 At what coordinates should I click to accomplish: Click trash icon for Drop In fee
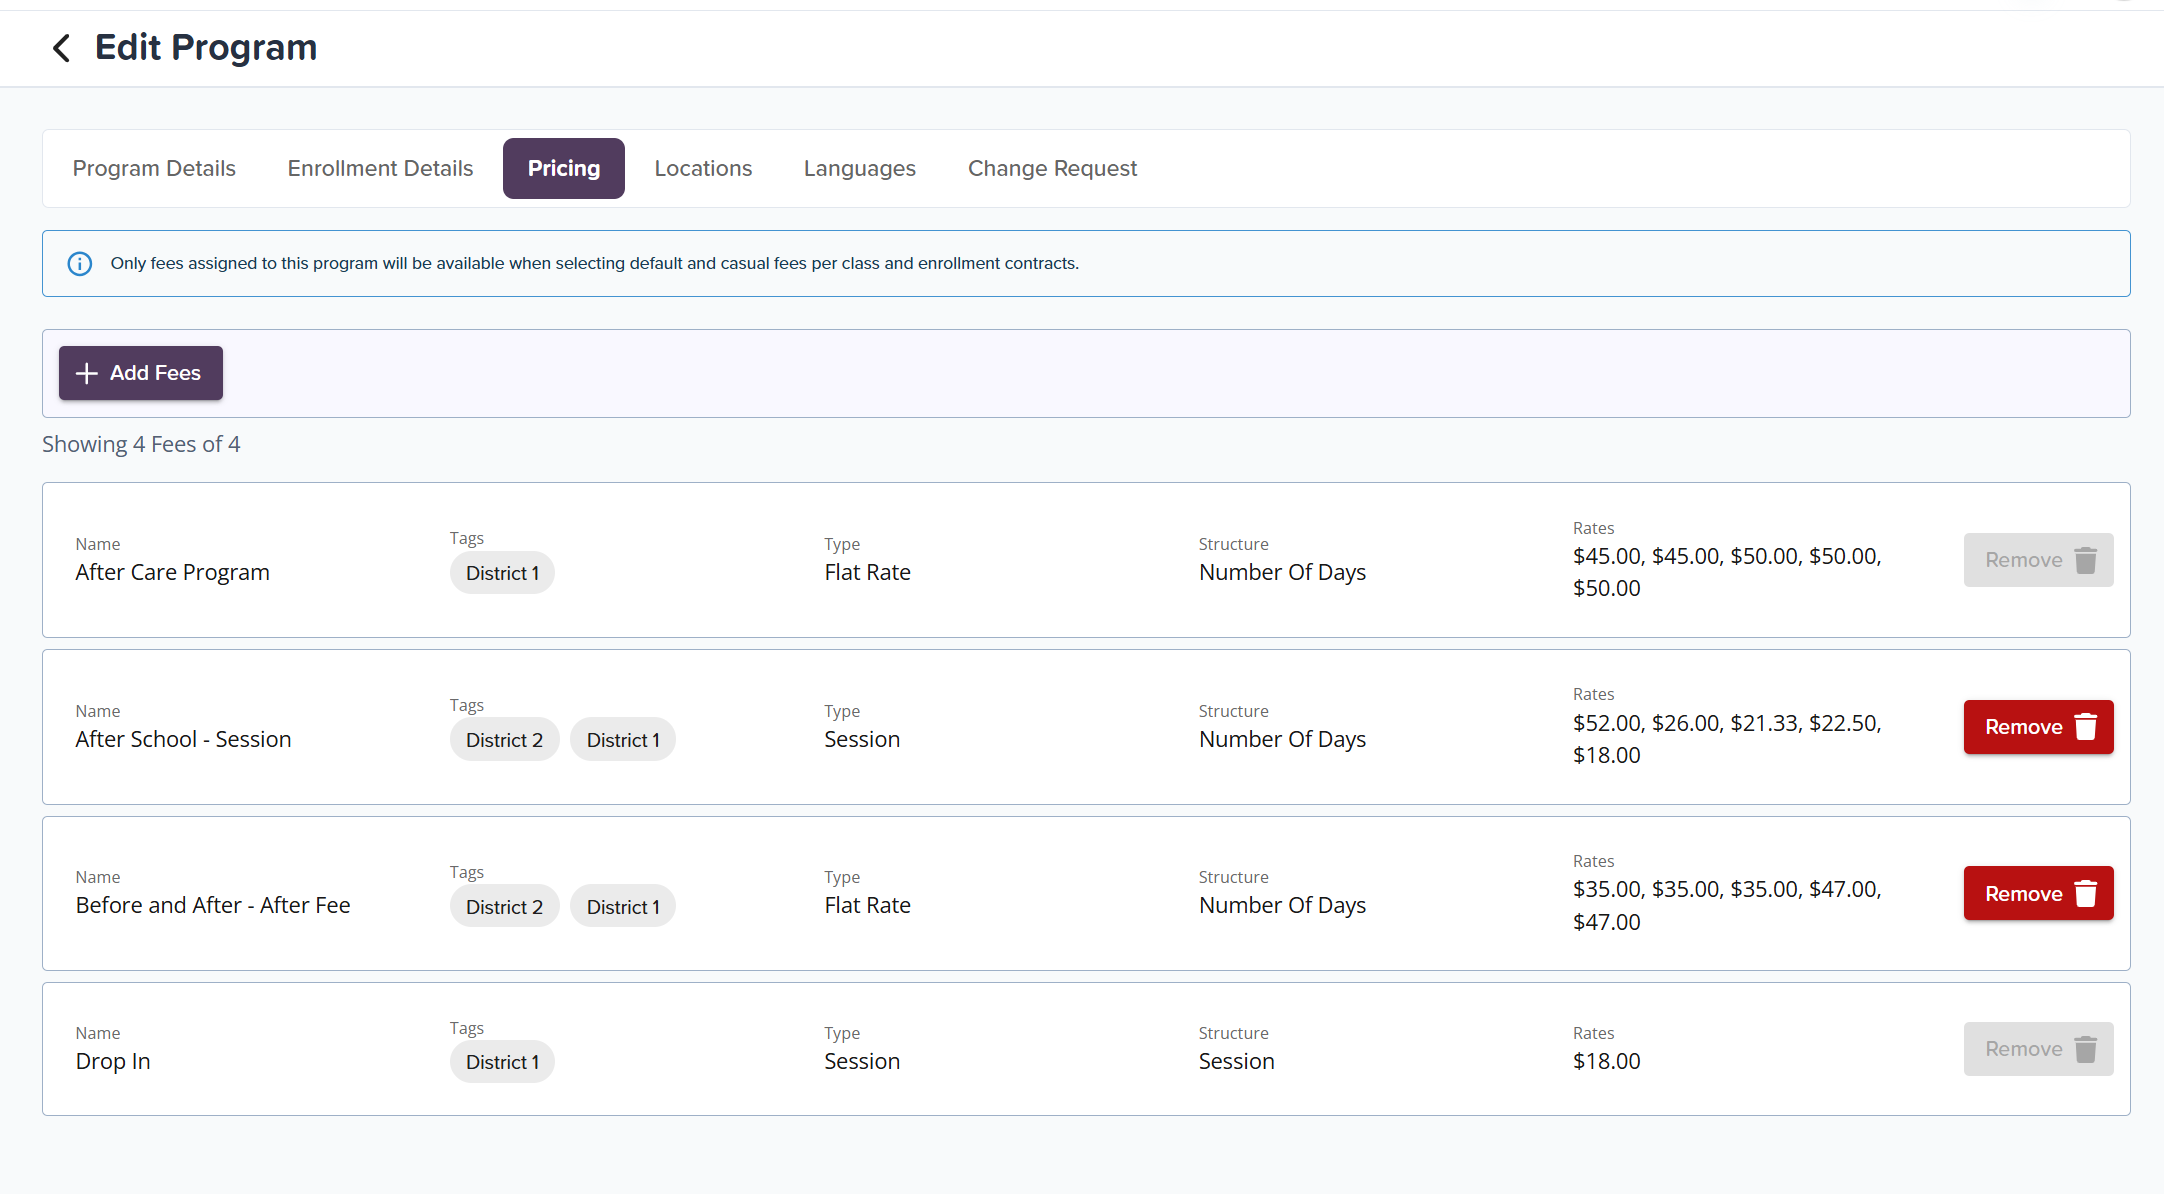2086,1049
